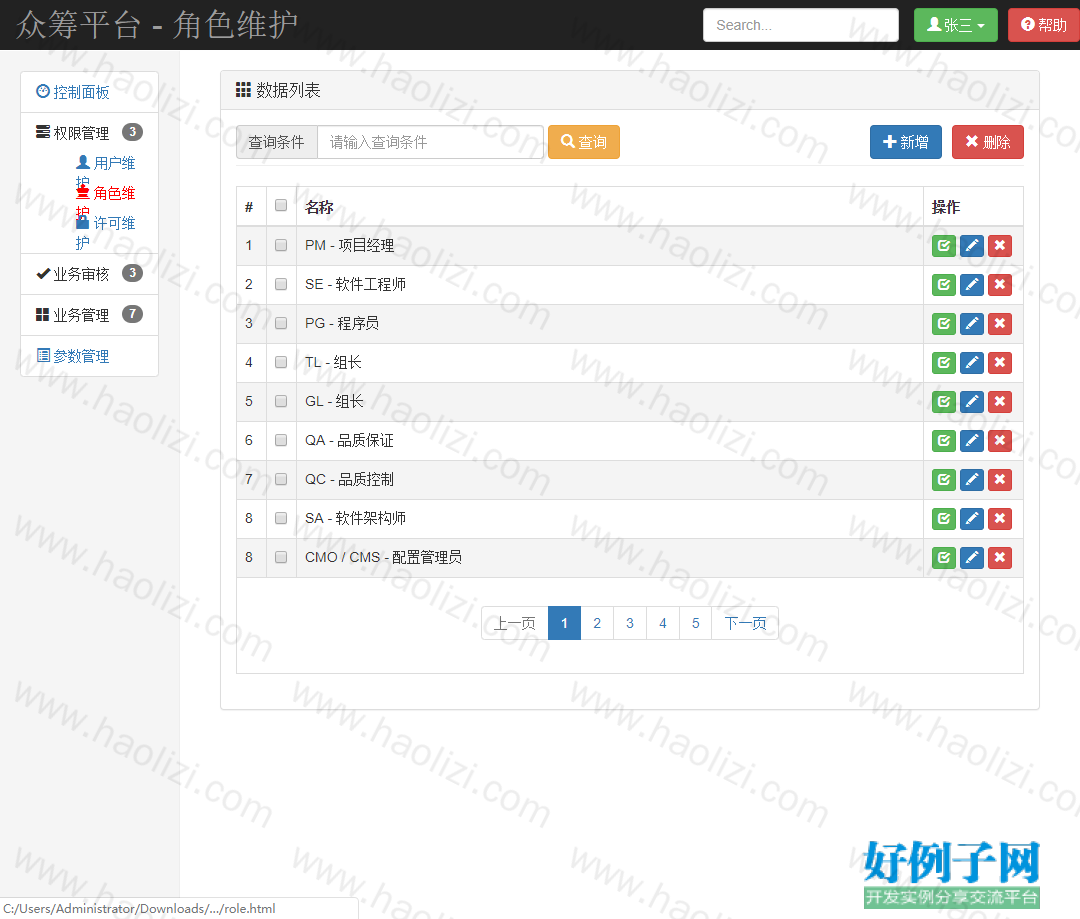The image size is (1080, 919).
Task: Check the box for QA - 品质保证
Action: [x=281, y=440]
